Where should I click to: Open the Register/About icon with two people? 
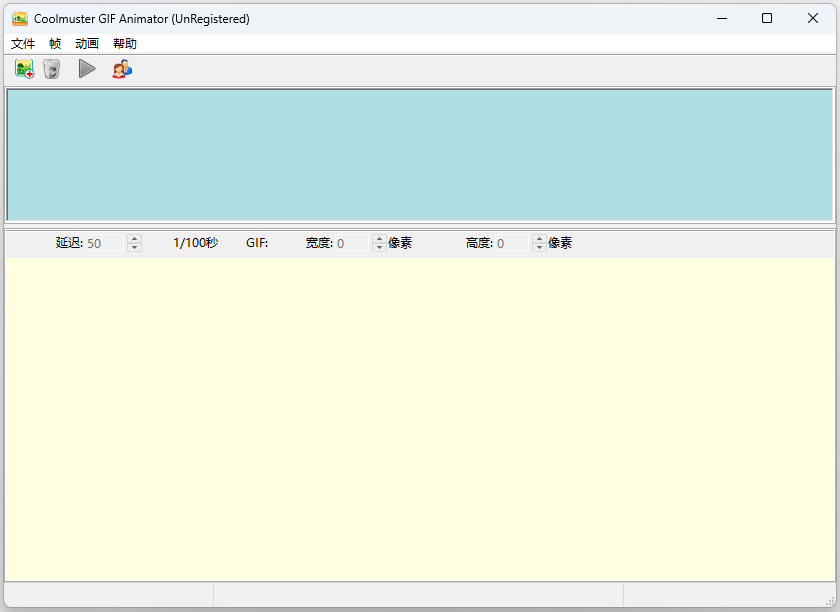(x=122, y=69)
